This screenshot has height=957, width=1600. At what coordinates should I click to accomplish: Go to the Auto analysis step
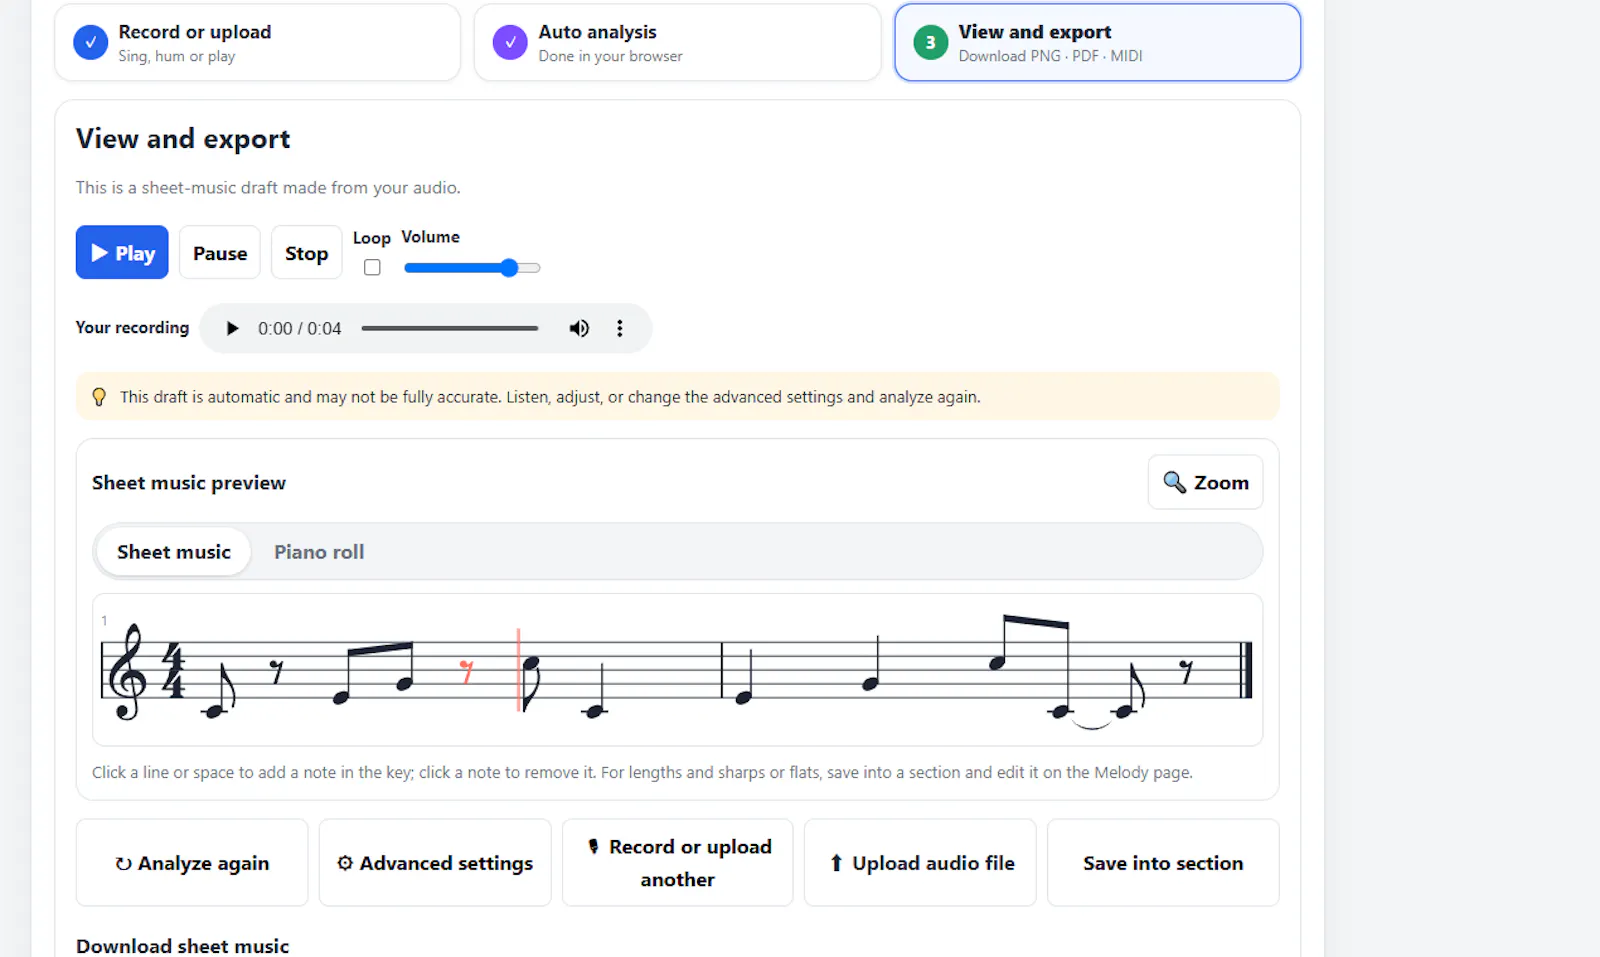pos(678,42)
